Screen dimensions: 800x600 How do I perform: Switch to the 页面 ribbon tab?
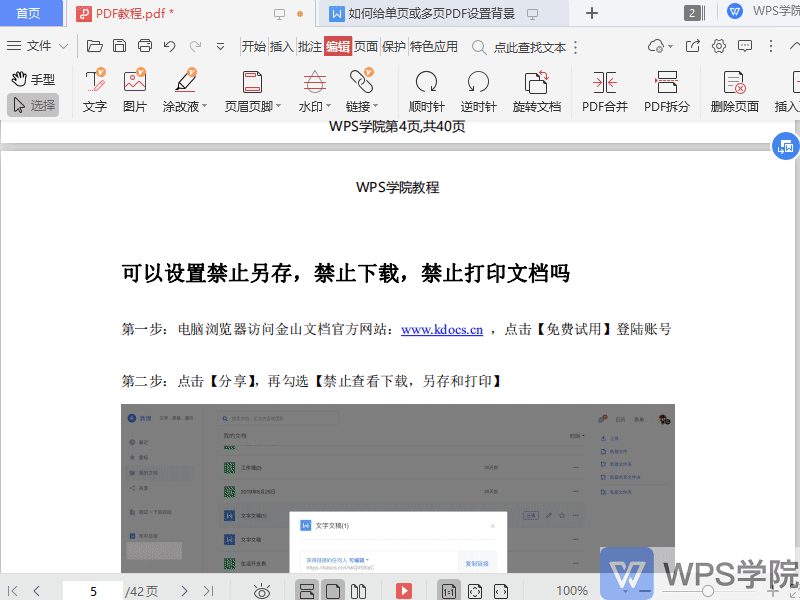[x=366, y=46]
